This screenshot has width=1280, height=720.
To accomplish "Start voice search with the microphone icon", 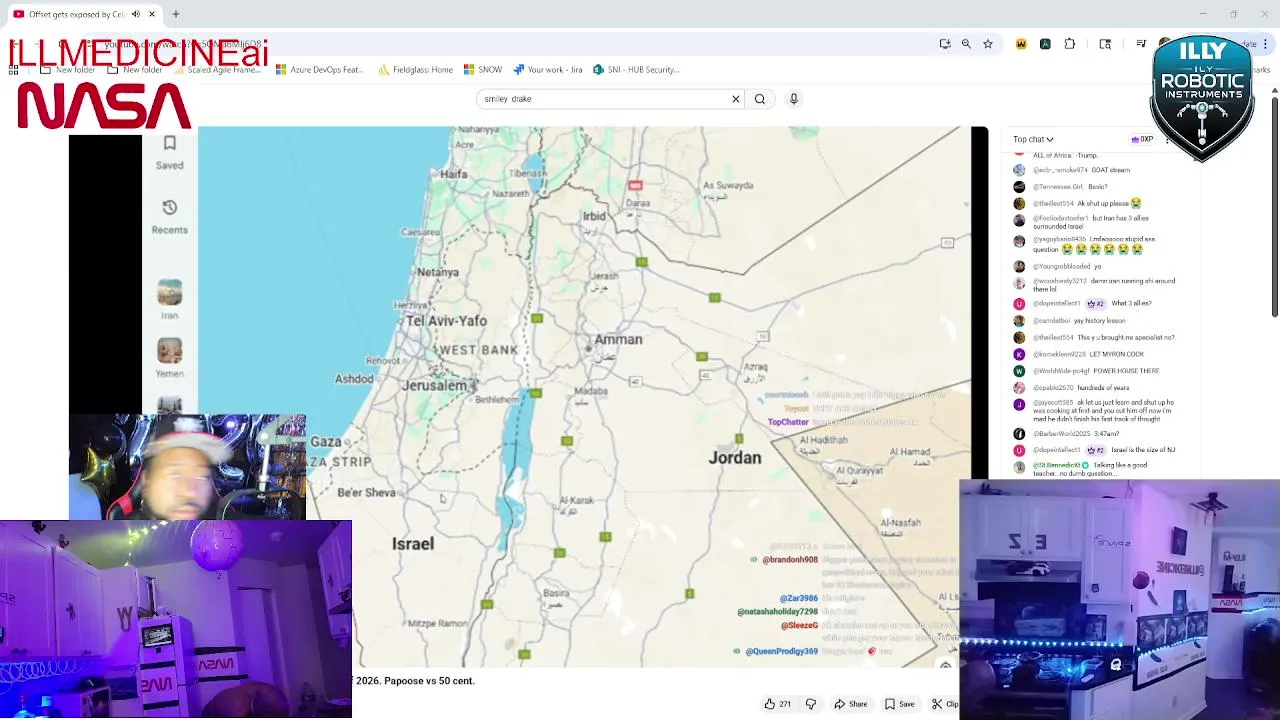I will coord(794,99).
